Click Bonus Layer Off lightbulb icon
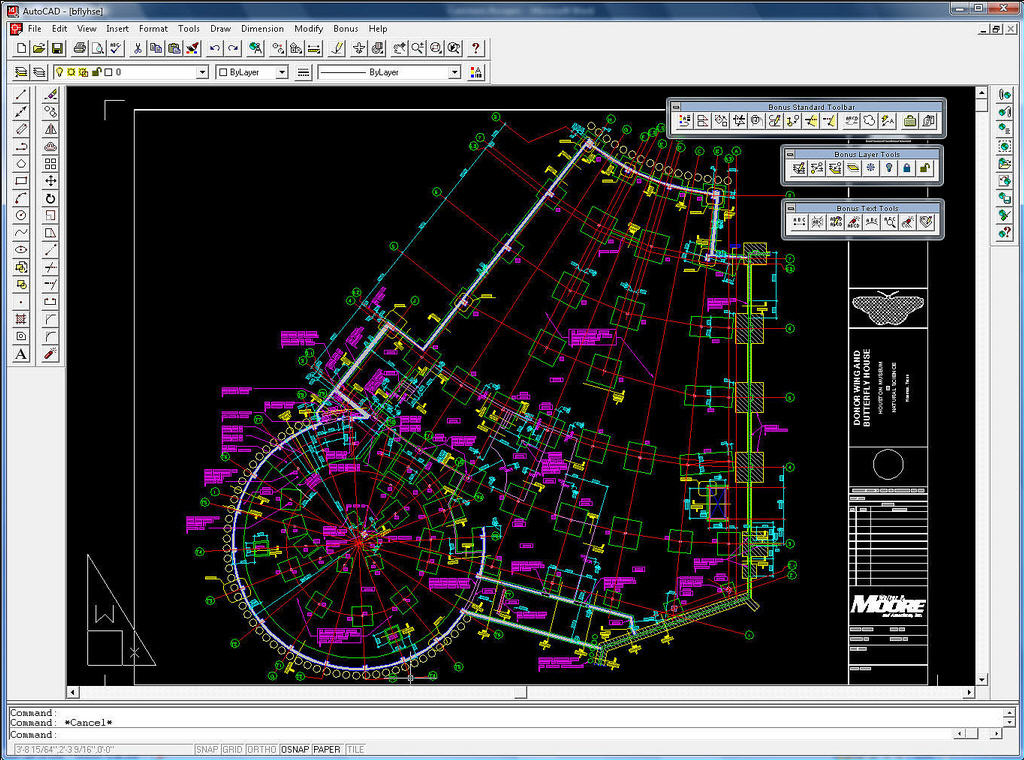This screenshot has height=760, width=1024. click(x=889, y=169)
